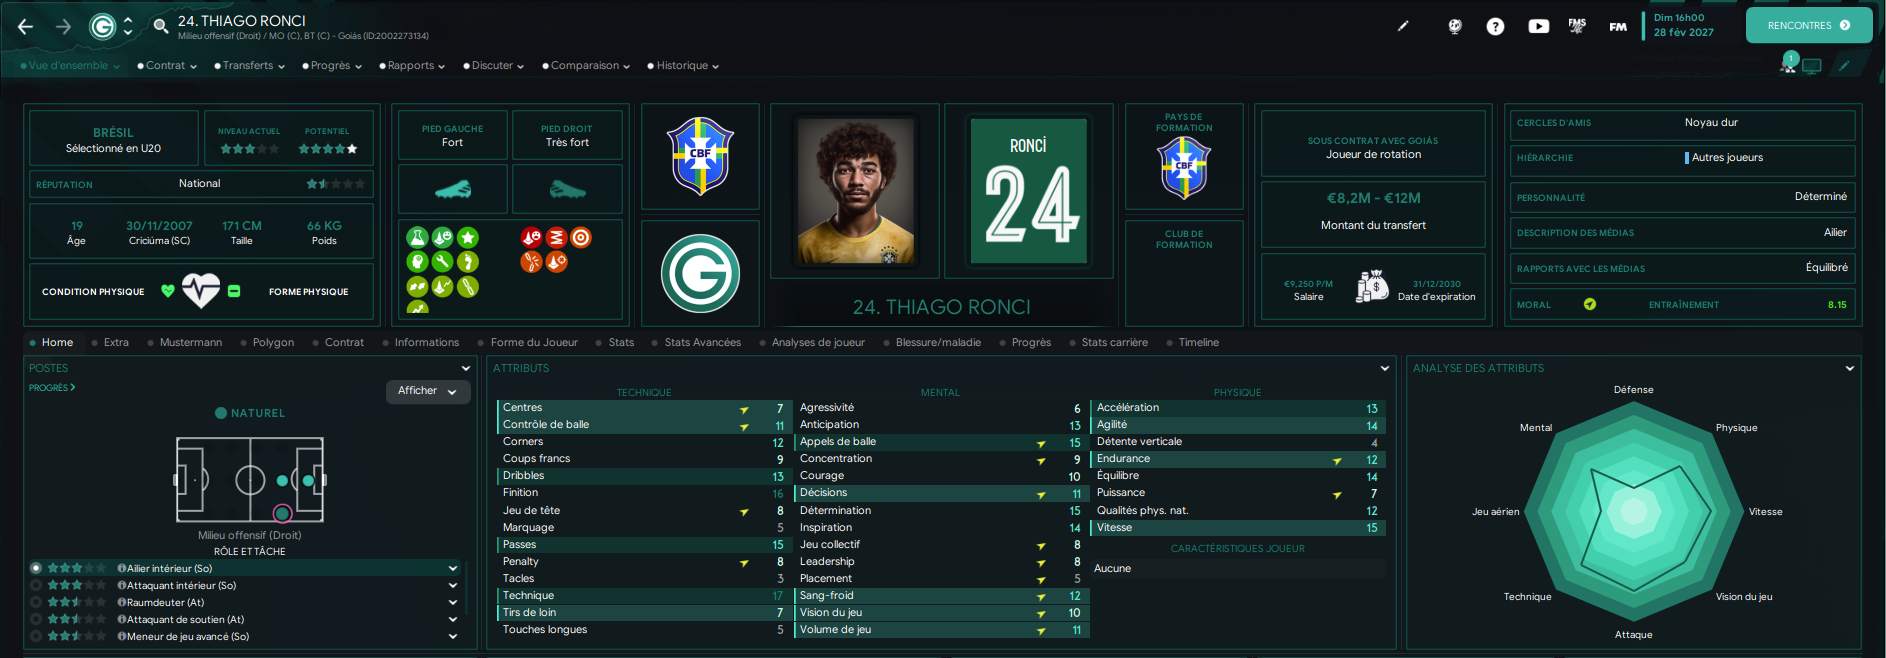Click the YouTube play icon
This screenshot has height=658, width=1886.
[1538, 27]
